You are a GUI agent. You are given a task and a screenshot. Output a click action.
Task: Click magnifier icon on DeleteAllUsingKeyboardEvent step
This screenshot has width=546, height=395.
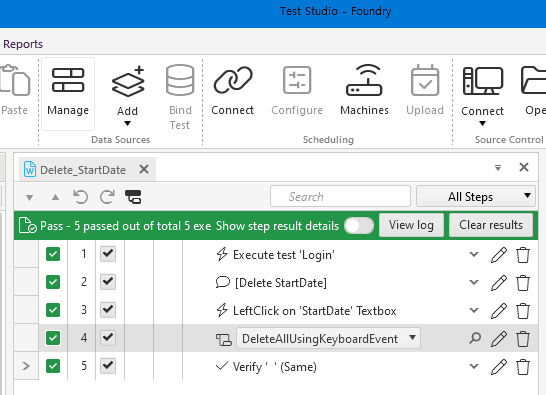click(475, 338)
